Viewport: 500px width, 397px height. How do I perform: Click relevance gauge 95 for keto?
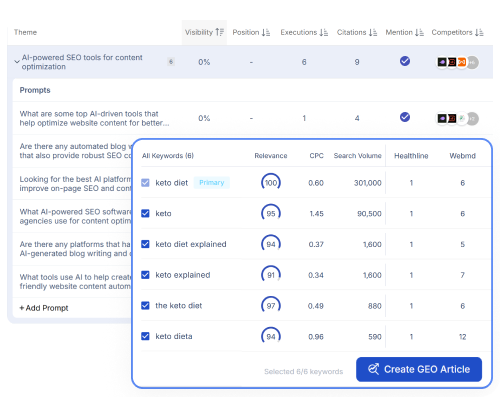(271, 213)
